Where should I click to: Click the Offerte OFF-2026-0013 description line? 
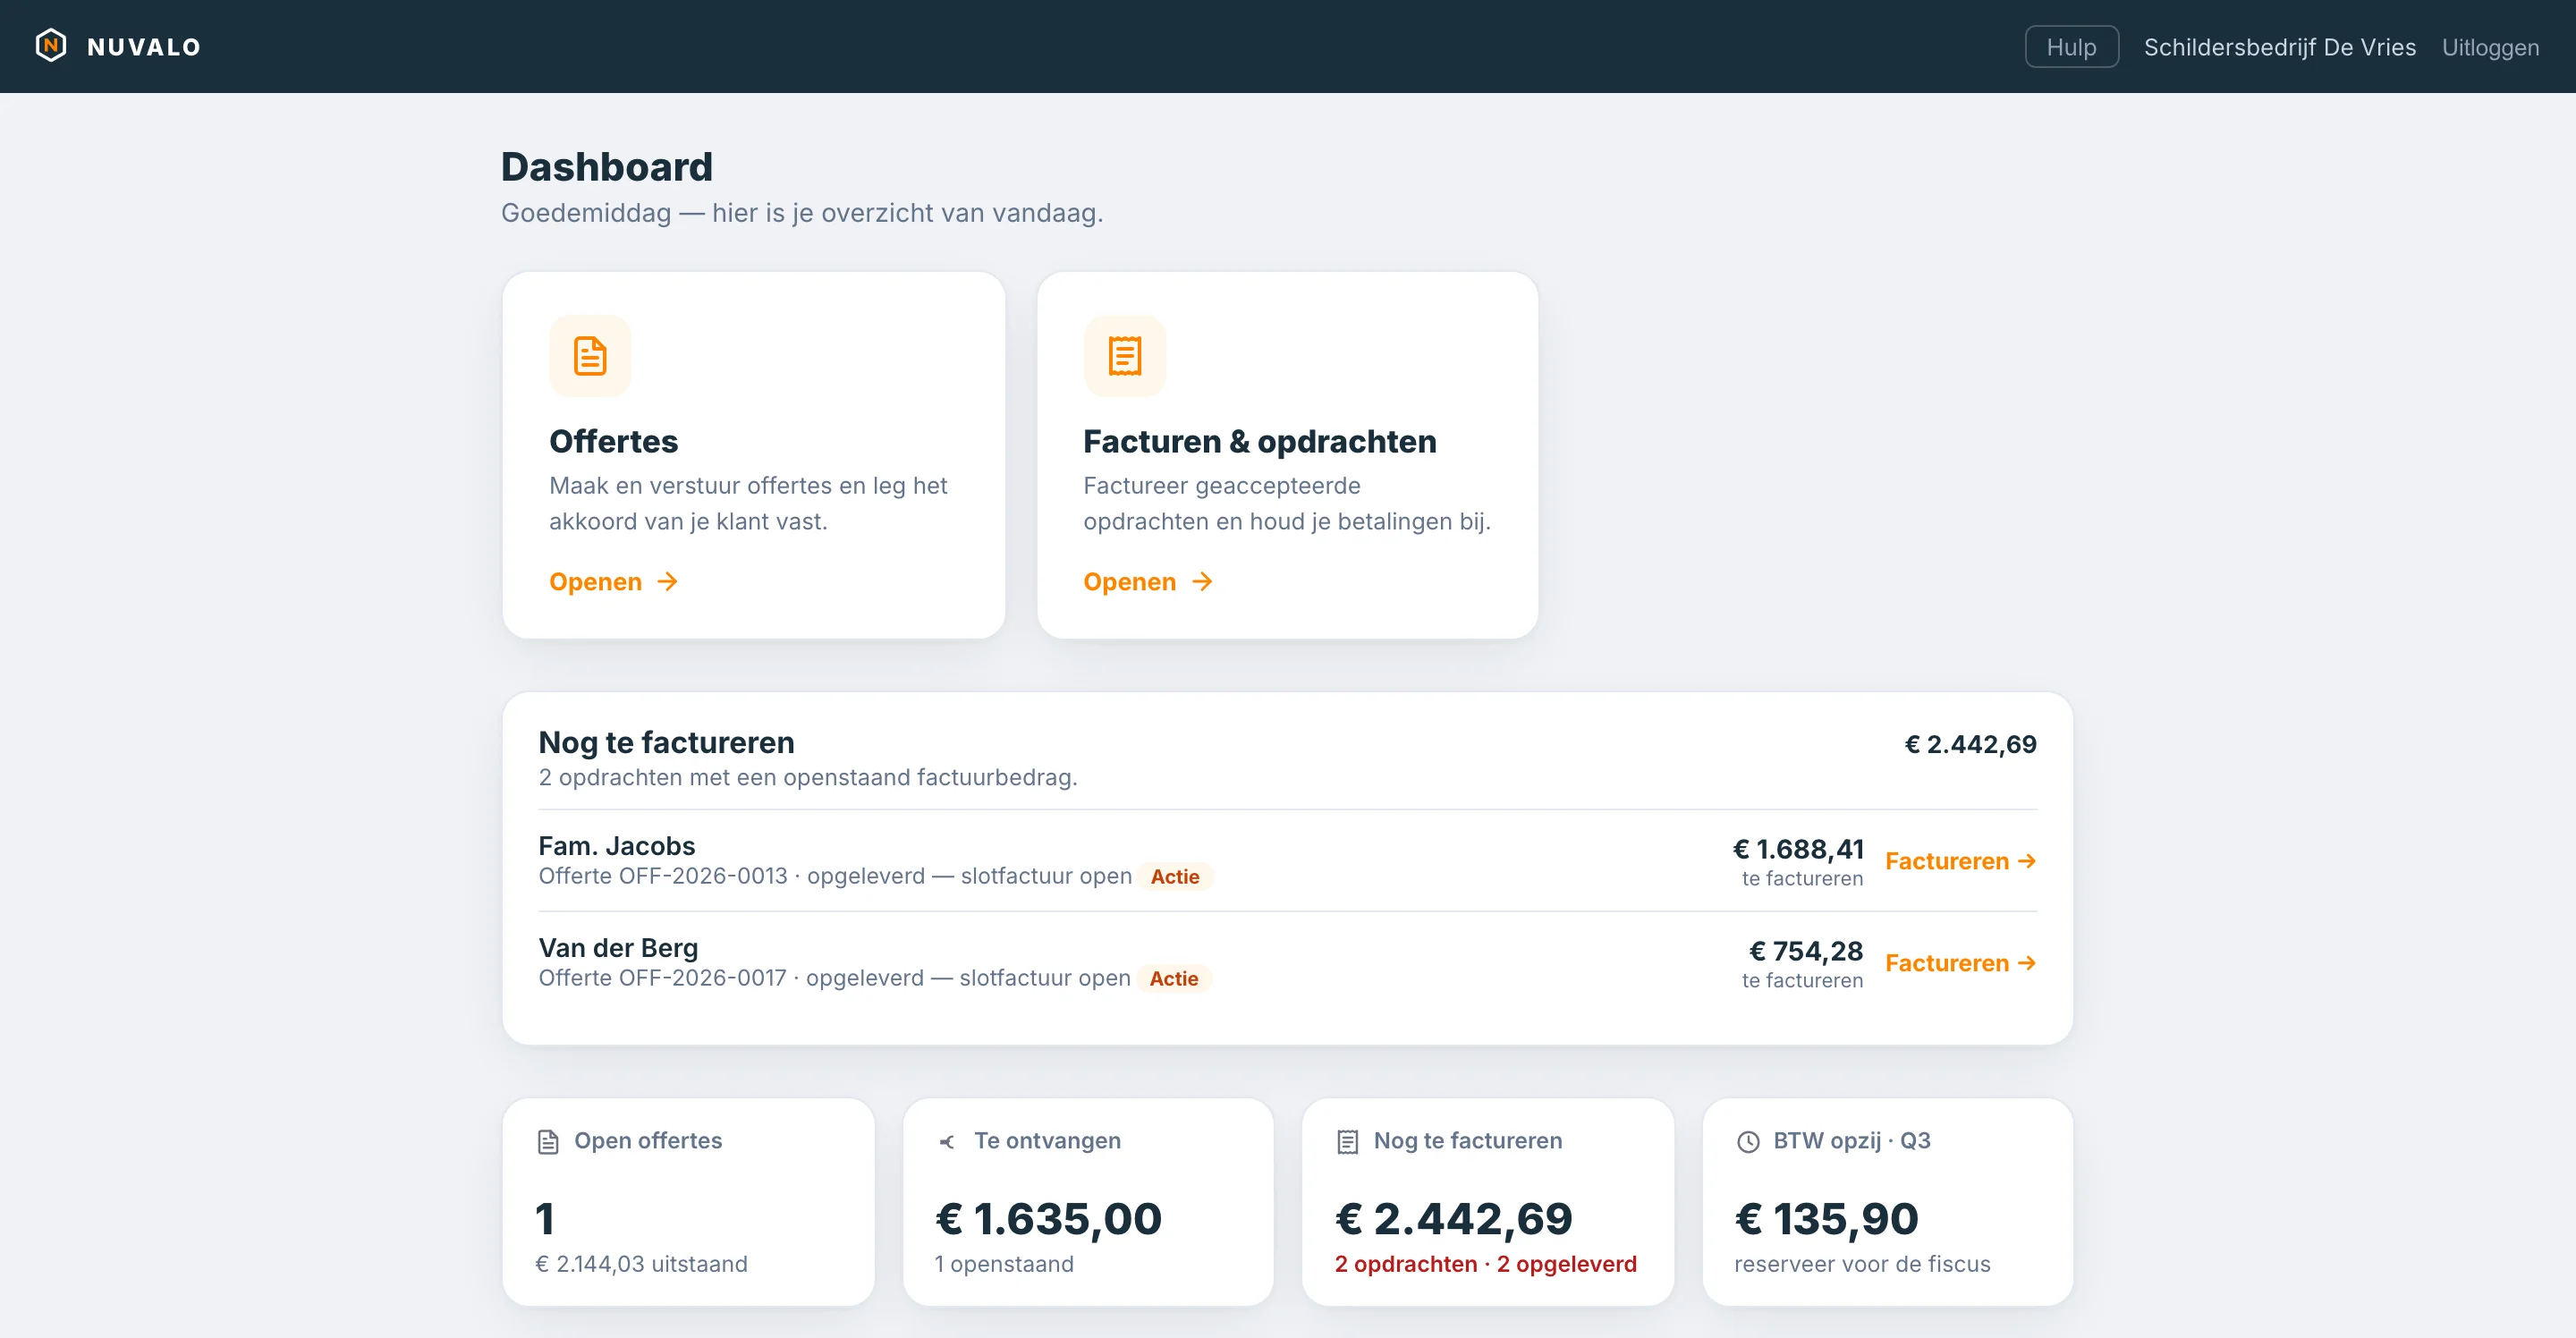[x=835, y=876]
